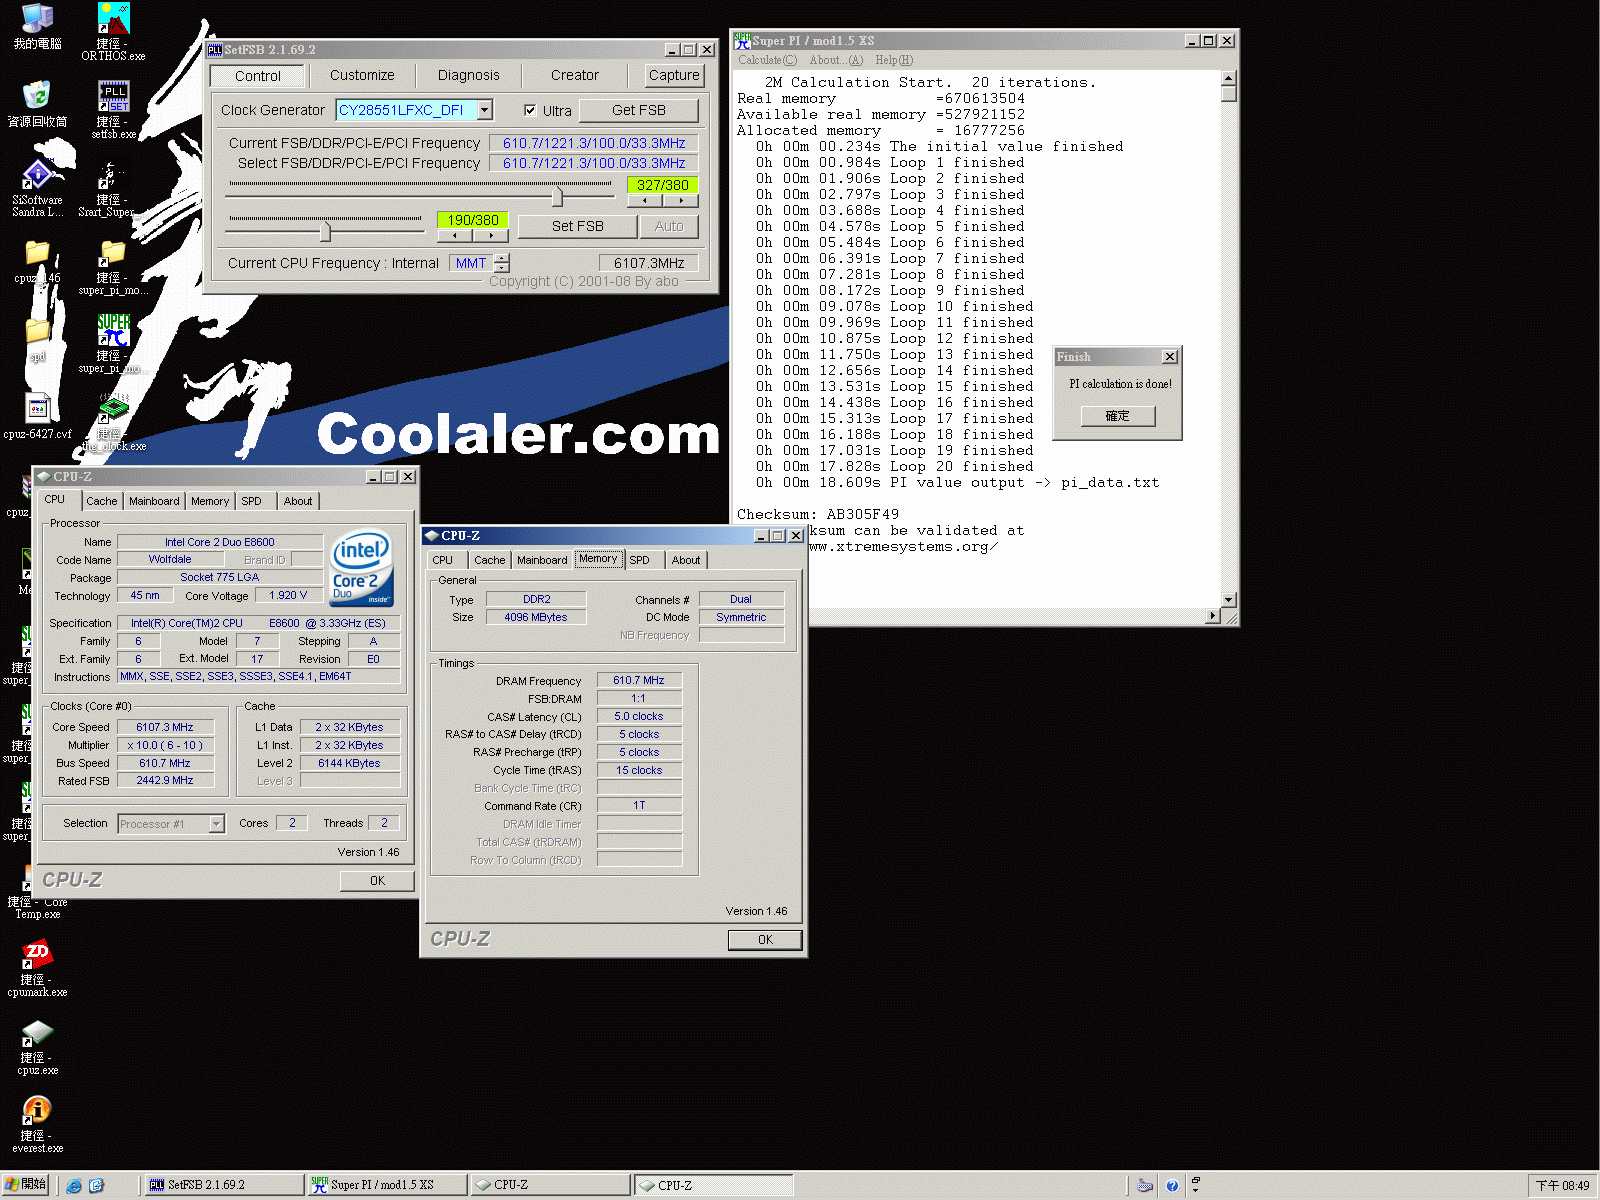Click the Checksum: AB305F49 line
This screenshot has height=1200, width=1600.
tap(818, 514)
